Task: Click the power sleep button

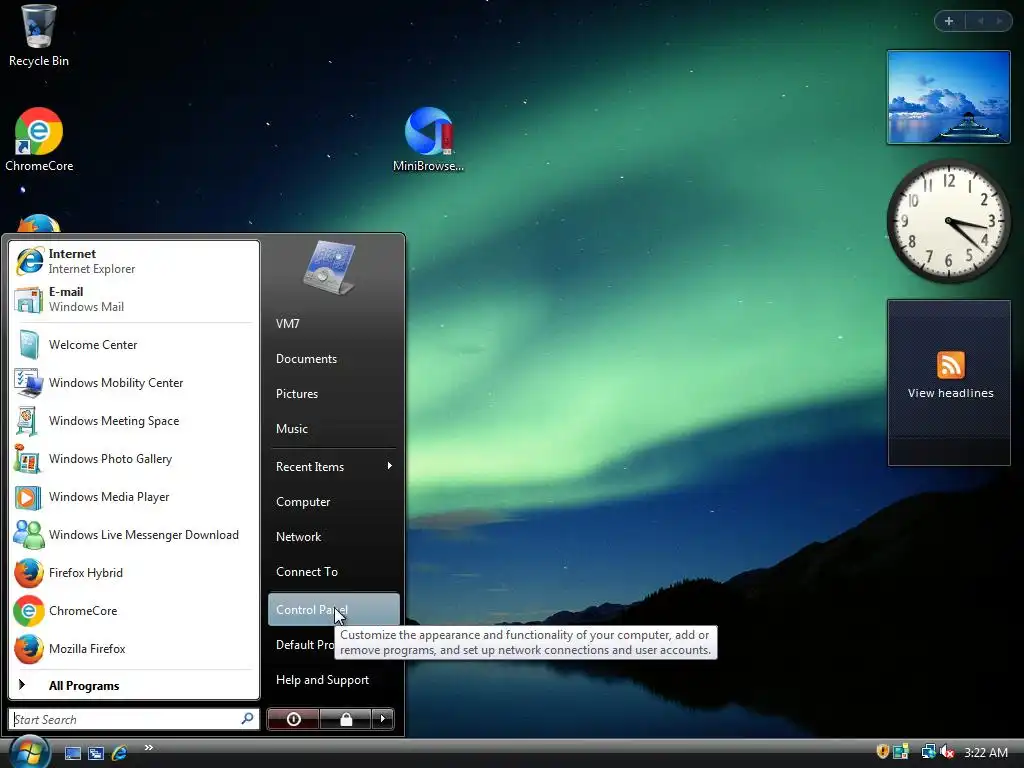Action: click(293, 719)
